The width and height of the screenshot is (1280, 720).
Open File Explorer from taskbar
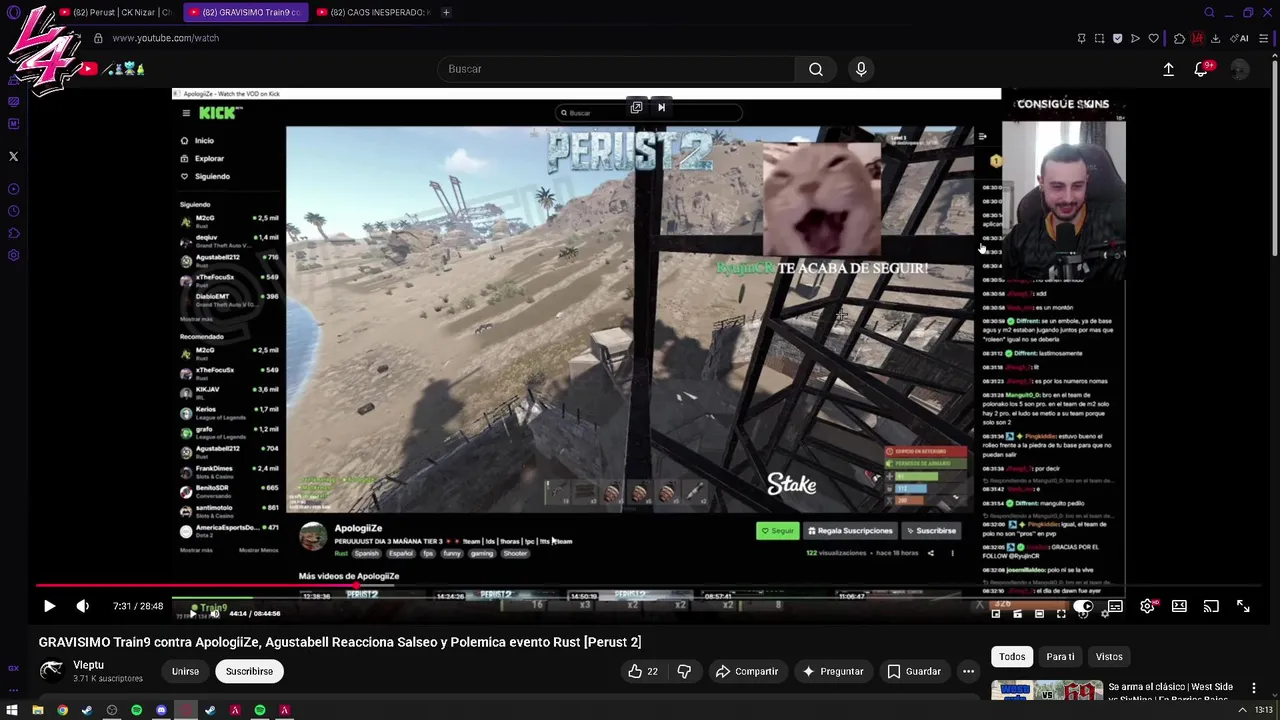pyautogui.click(x=37, y=710)
